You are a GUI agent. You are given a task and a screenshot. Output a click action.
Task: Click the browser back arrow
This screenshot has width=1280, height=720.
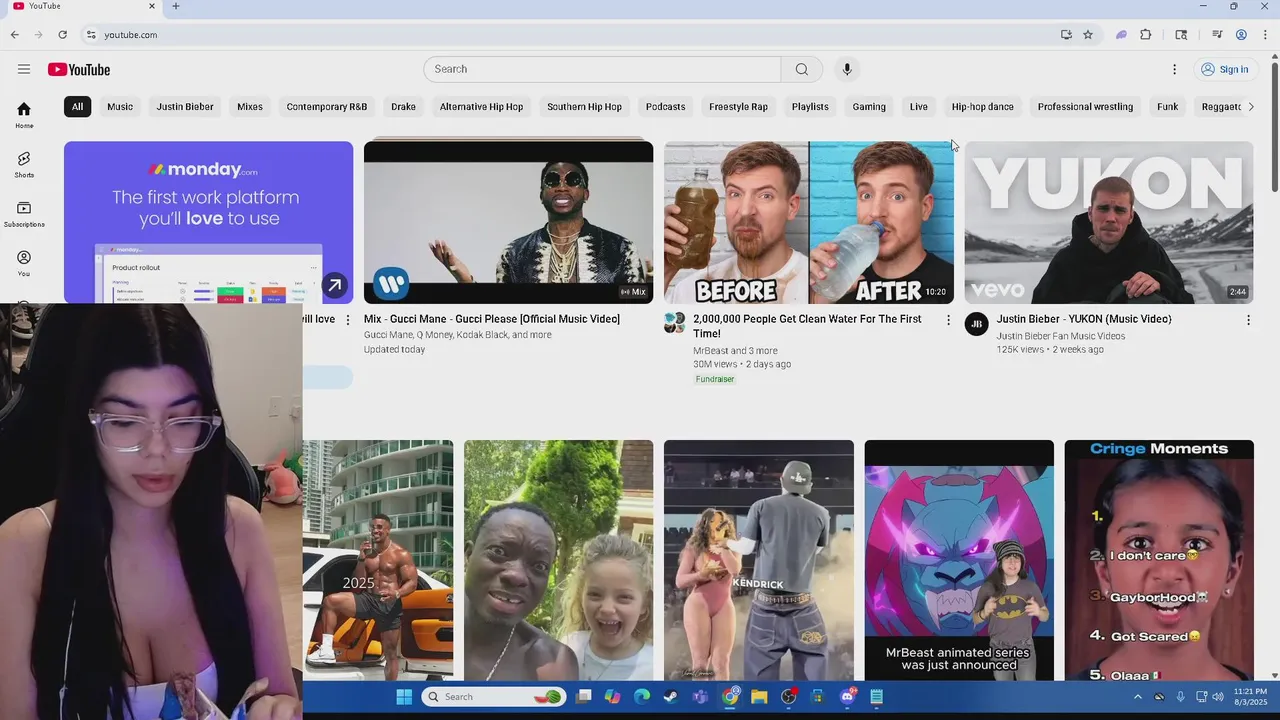pos(15,34)
